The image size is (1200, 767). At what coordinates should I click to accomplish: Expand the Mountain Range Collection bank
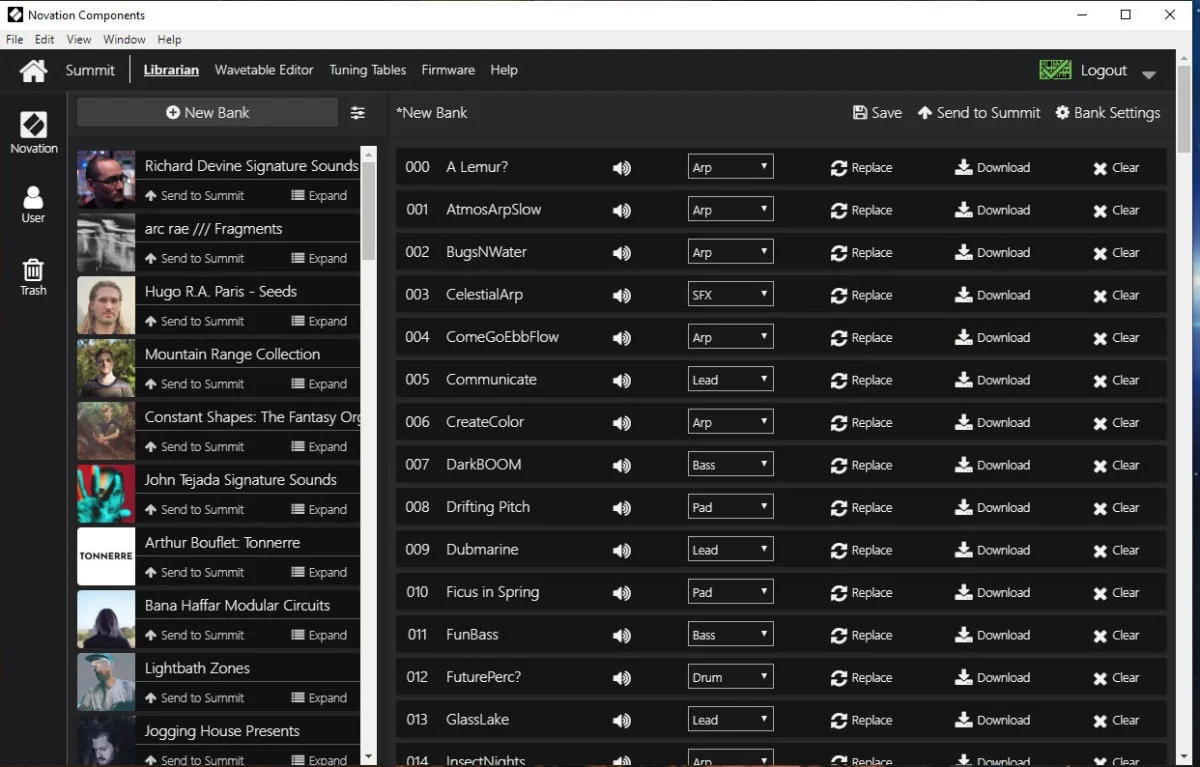pyautogui.click(x=319, y=384)
